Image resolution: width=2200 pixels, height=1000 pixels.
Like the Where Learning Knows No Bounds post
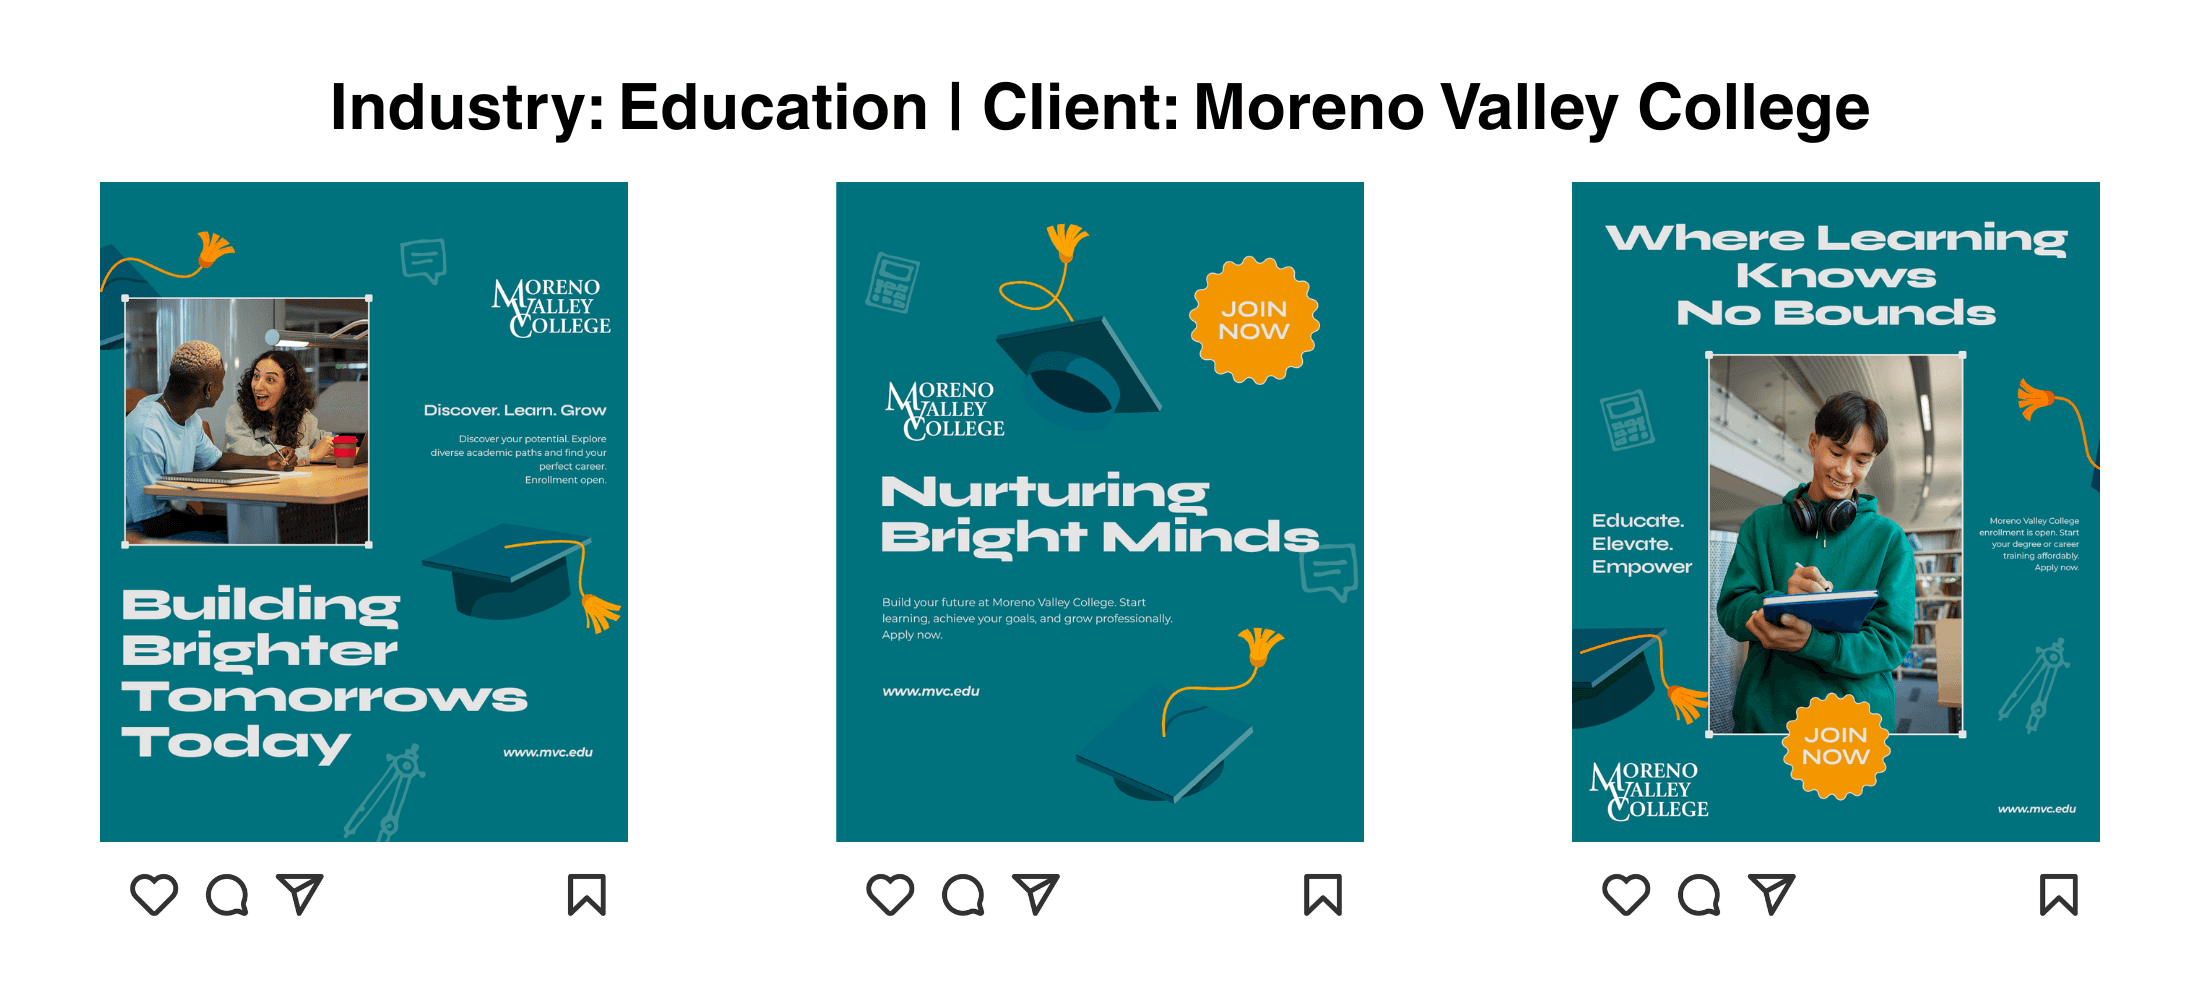click(x=1626, y=895)
